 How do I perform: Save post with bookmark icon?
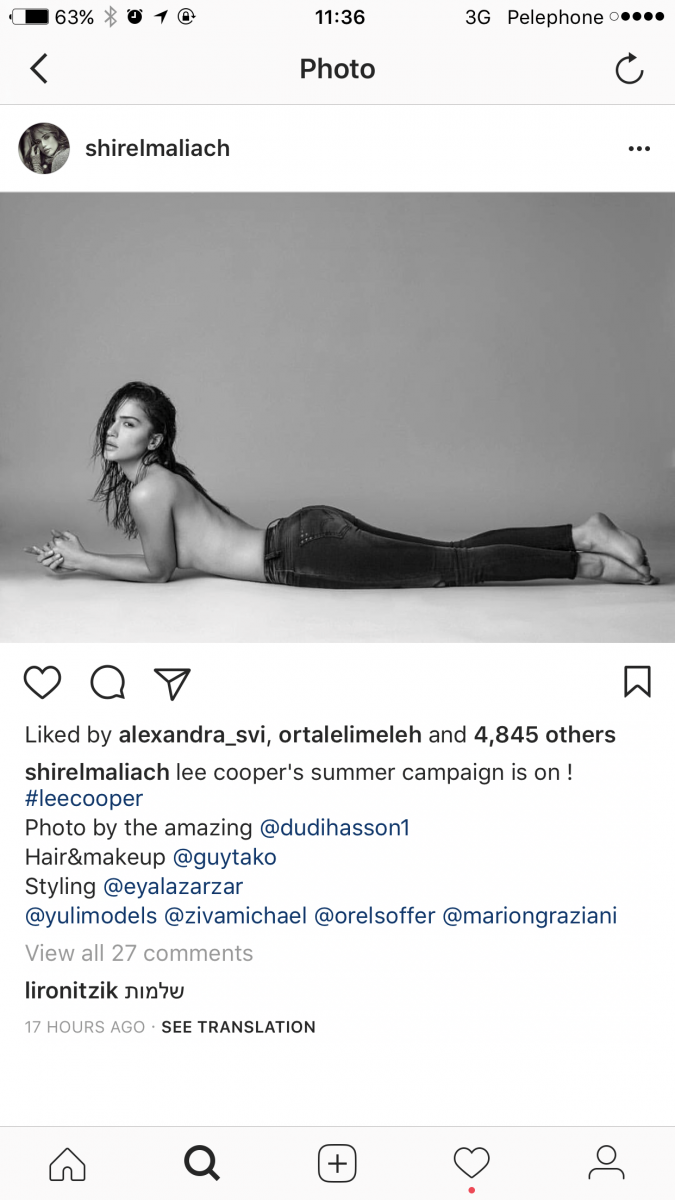pos(637,682)
